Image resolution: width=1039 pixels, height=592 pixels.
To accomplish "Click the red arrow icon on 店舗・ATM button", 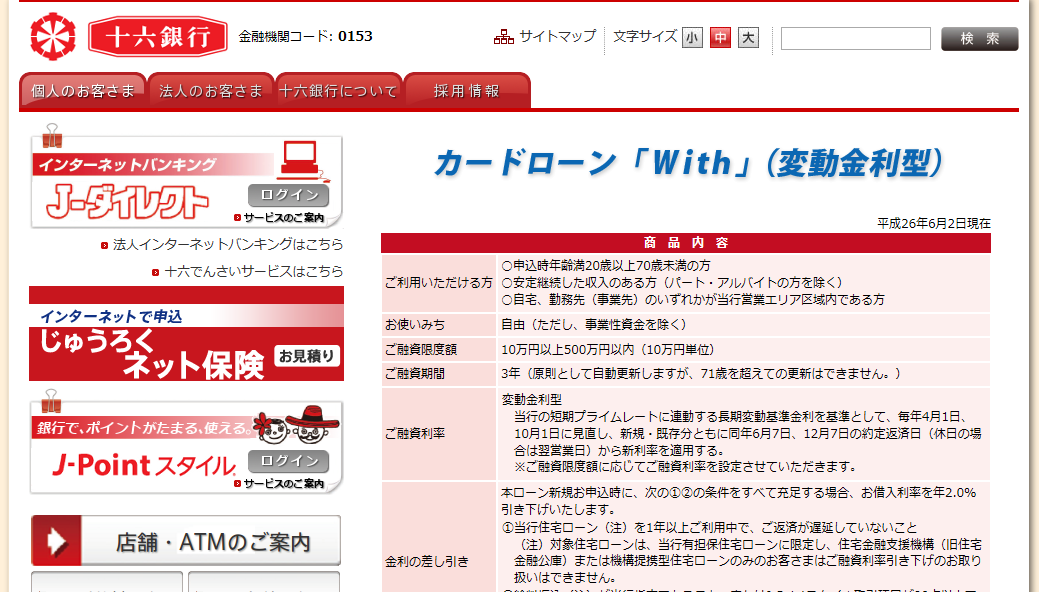I will coord(56,540).
